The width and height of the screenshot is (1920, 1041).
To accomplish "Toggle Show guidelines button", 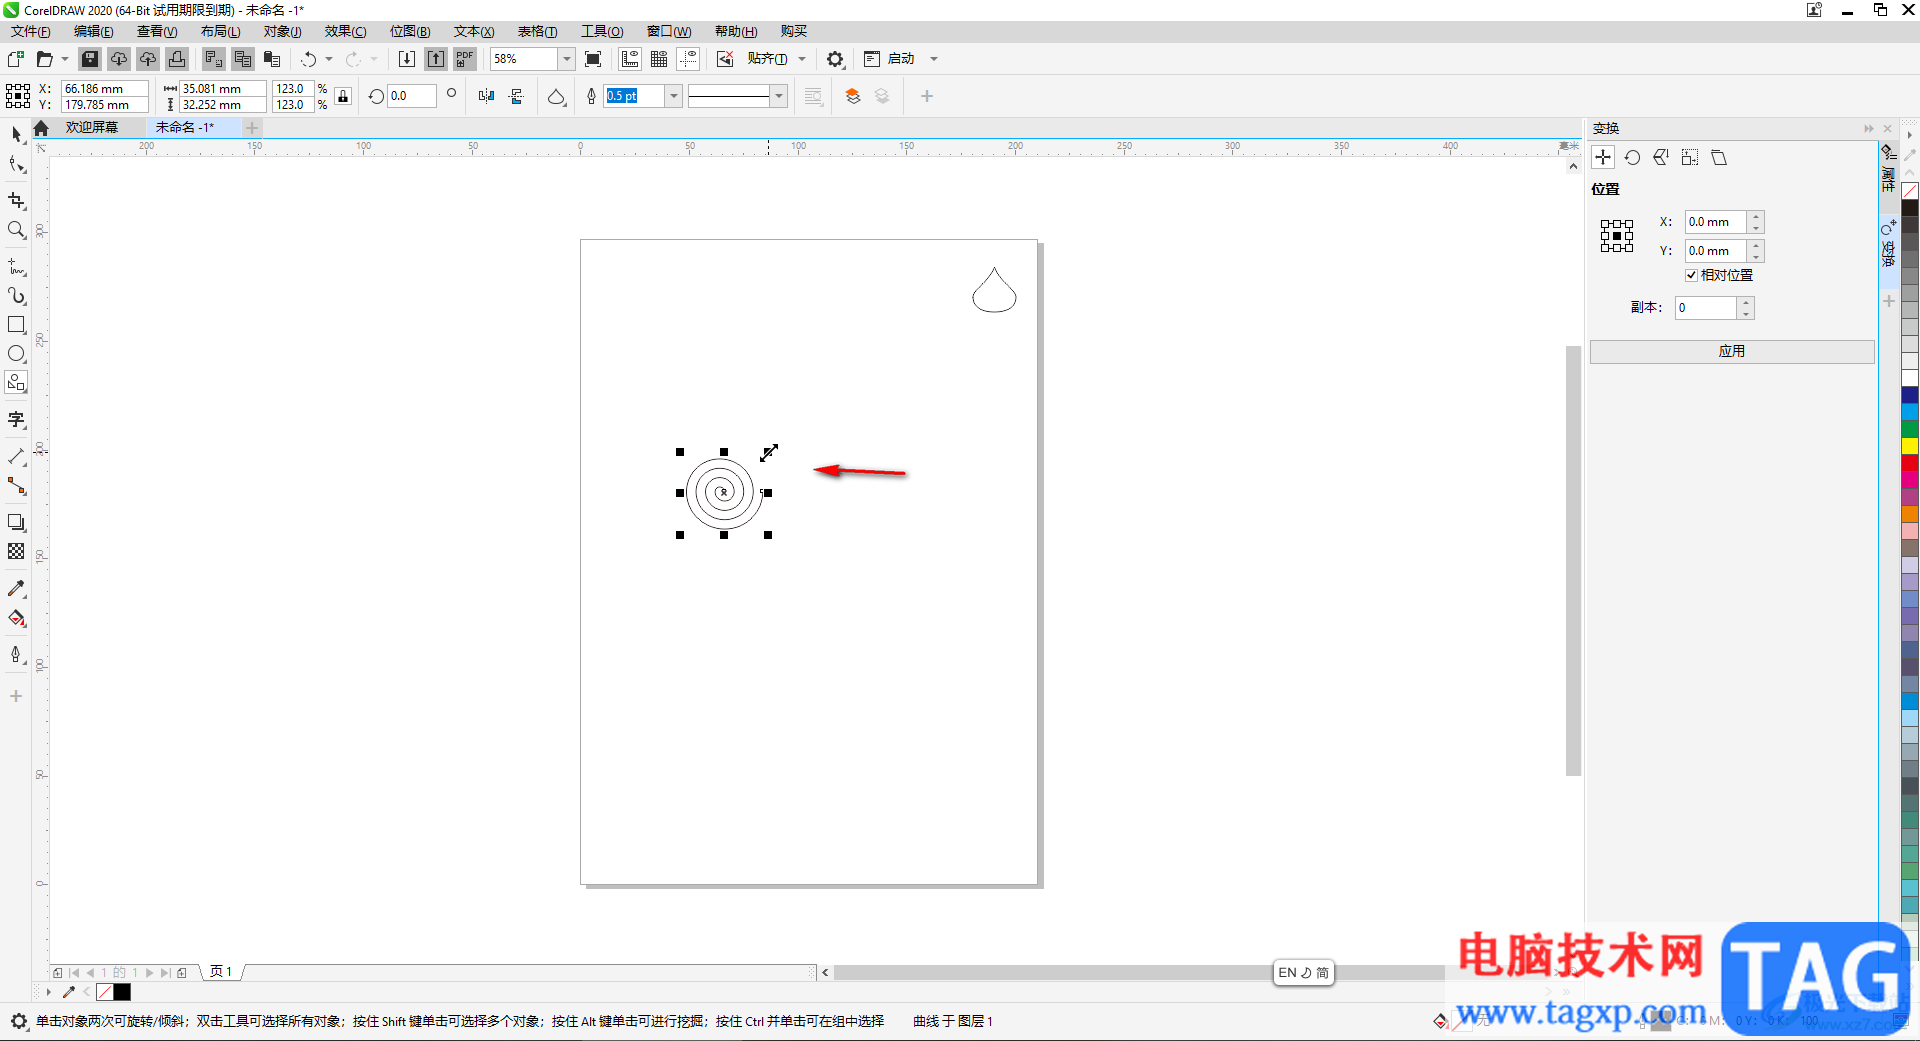I will click(688, 59).
